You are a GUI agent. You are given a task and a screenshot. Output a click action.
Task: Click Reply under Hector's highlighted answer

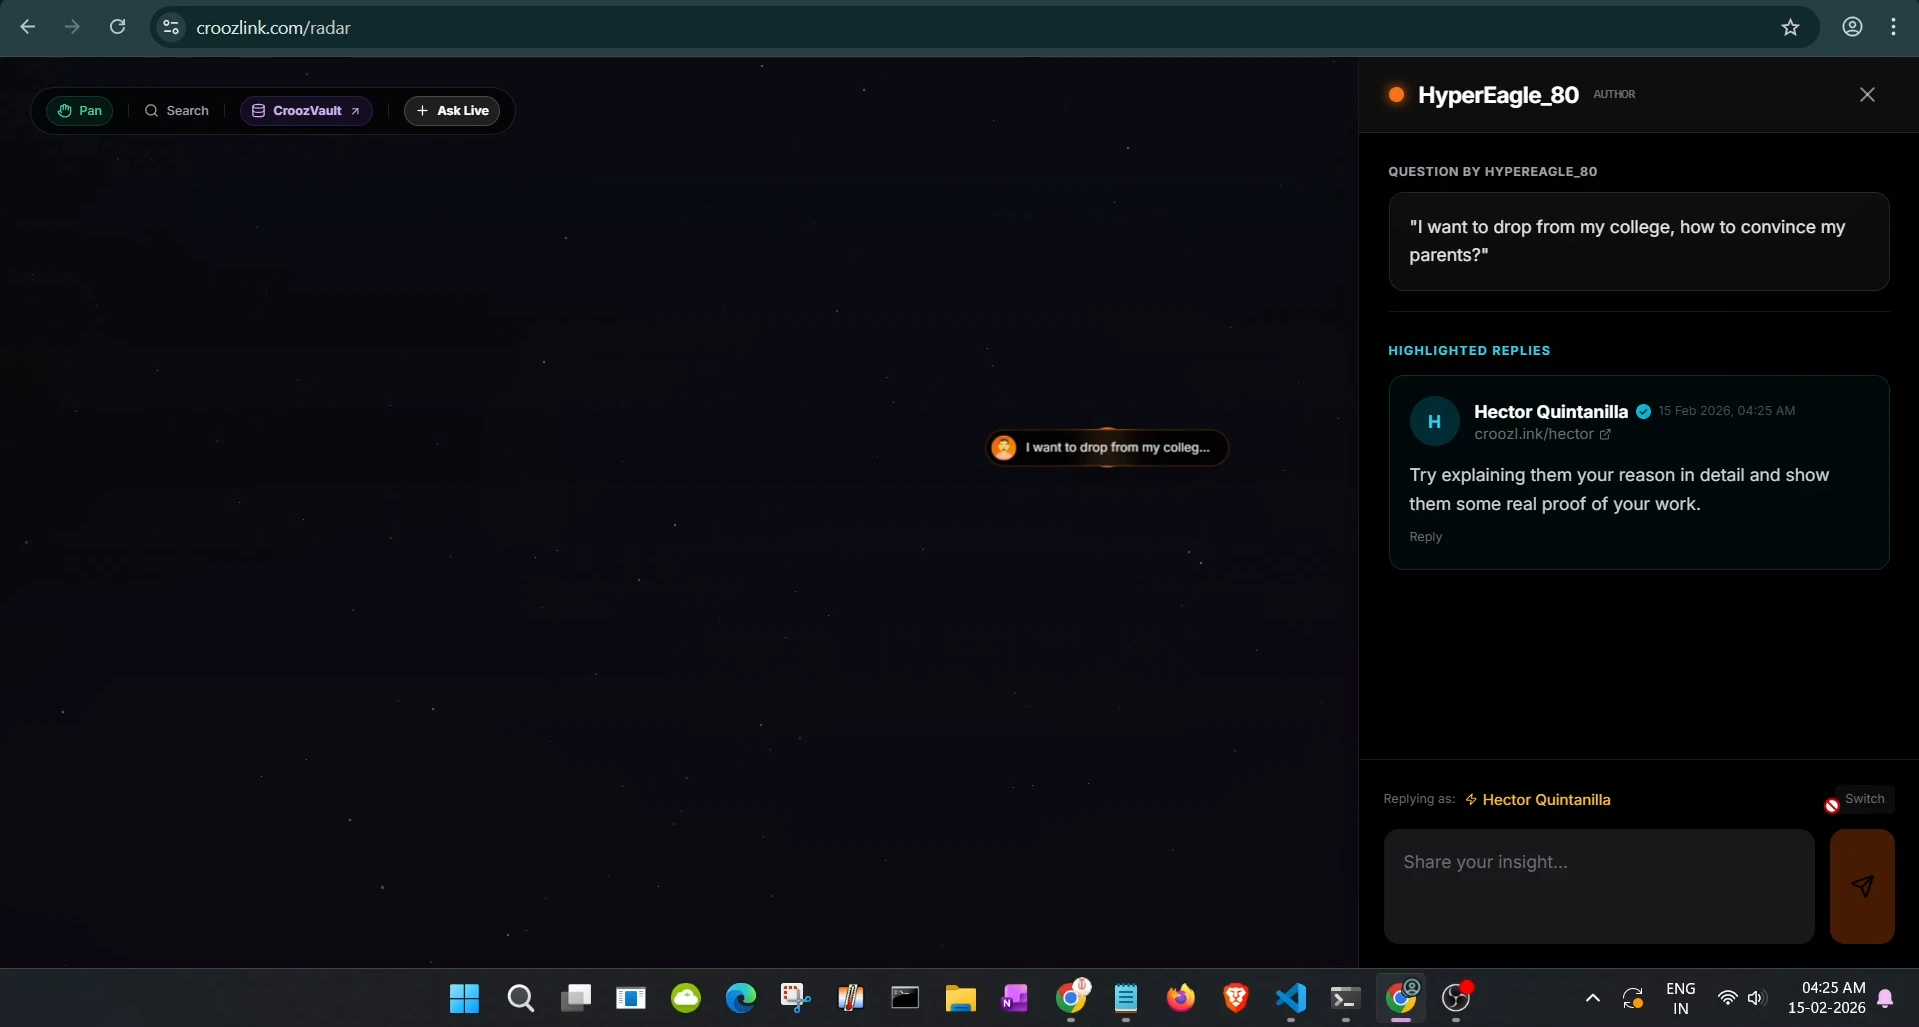[1424, 536]
